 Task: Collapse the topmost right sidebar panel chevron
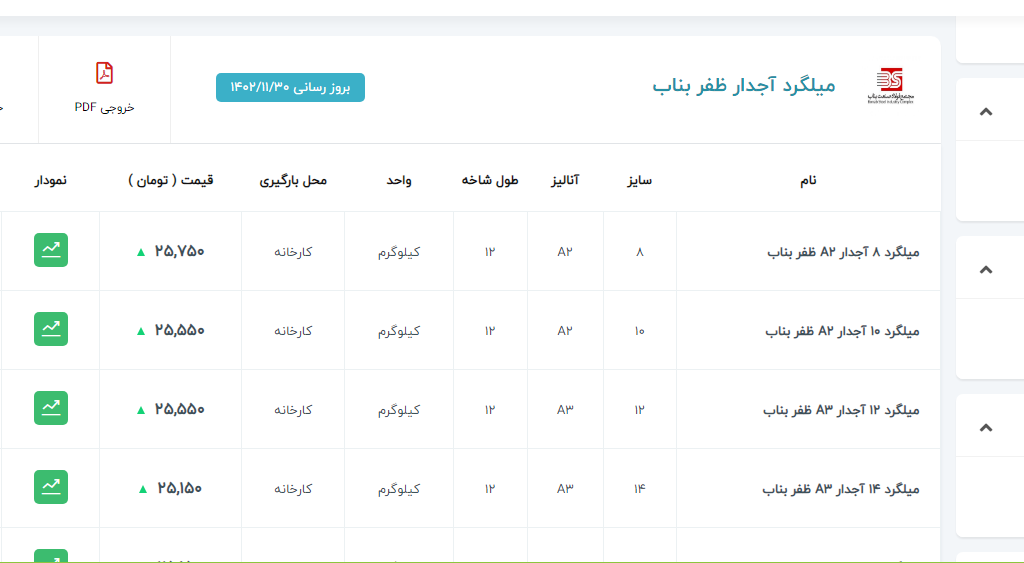tap(986, 111)
